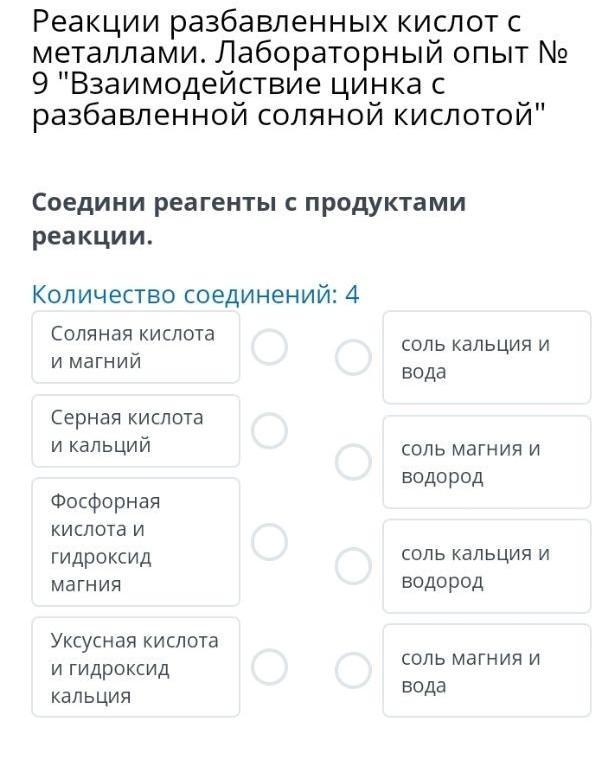Click the 'Соляная кислота и магний' reagent card

pos(135,348)
